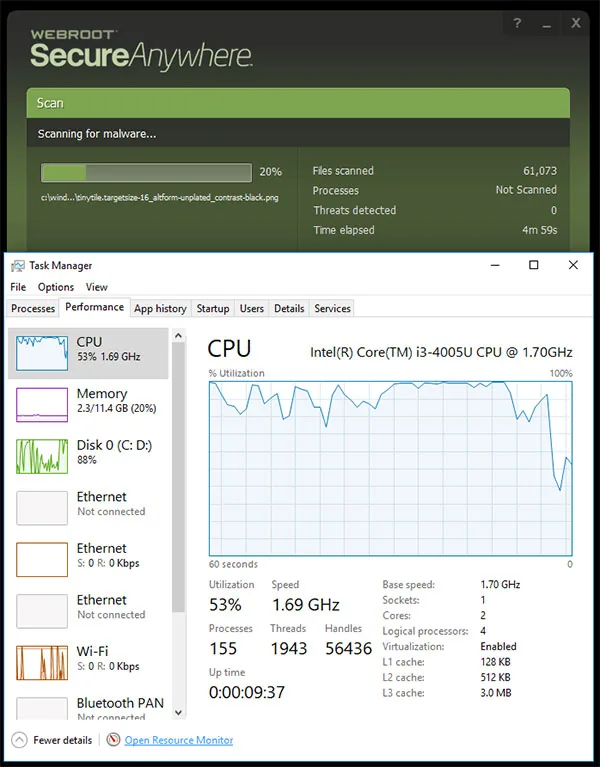Click the Up time 0:00:09:37 value
The width and height of the screenshot is (600, 767).
tap(246, 693)
